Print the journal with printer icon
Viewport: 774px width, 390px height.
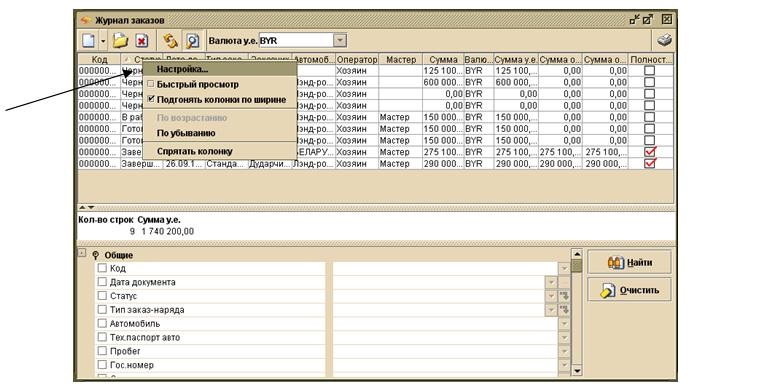point(665,39)
